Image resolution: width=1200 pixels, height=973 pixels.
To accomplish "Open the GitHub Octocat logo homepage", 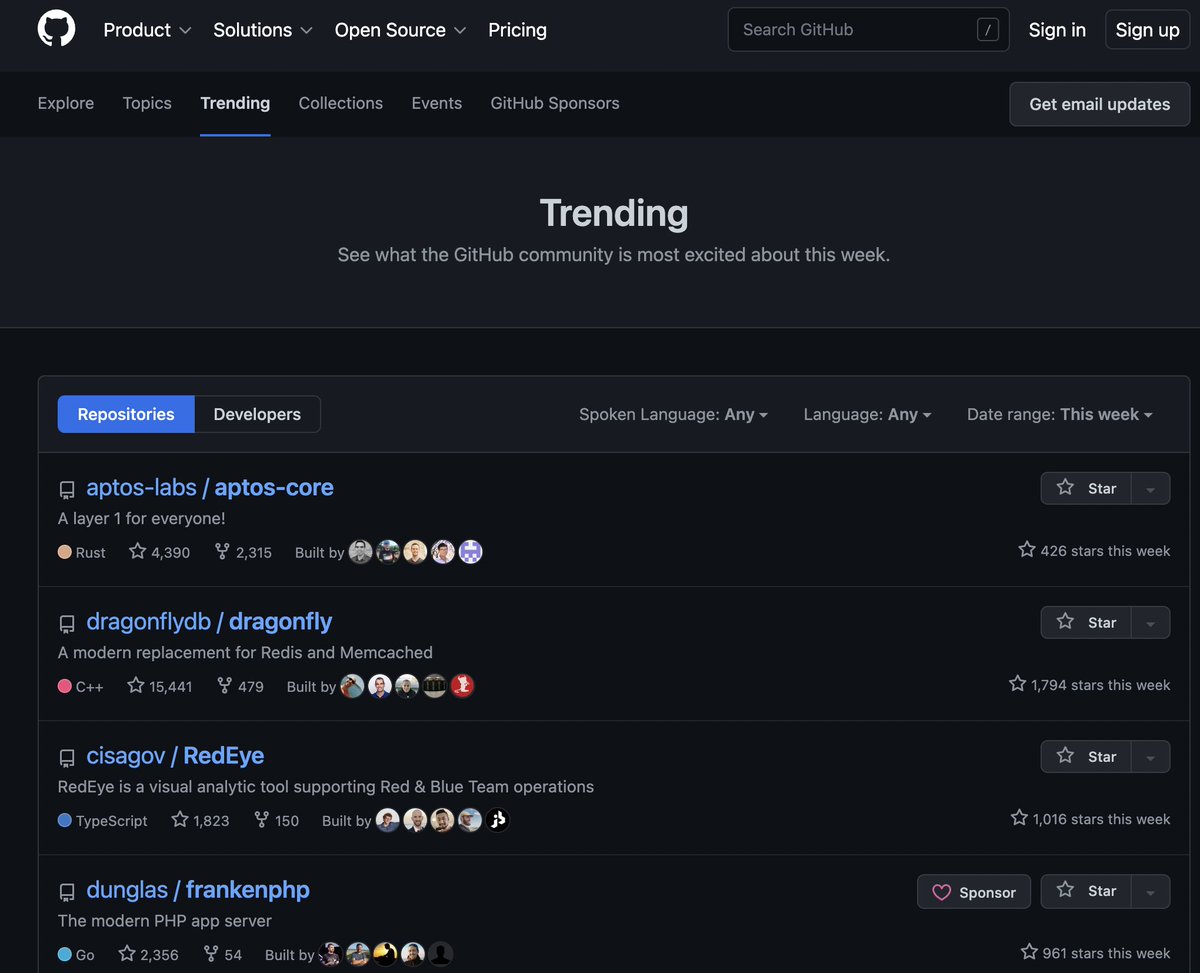I will coord(56,29).
